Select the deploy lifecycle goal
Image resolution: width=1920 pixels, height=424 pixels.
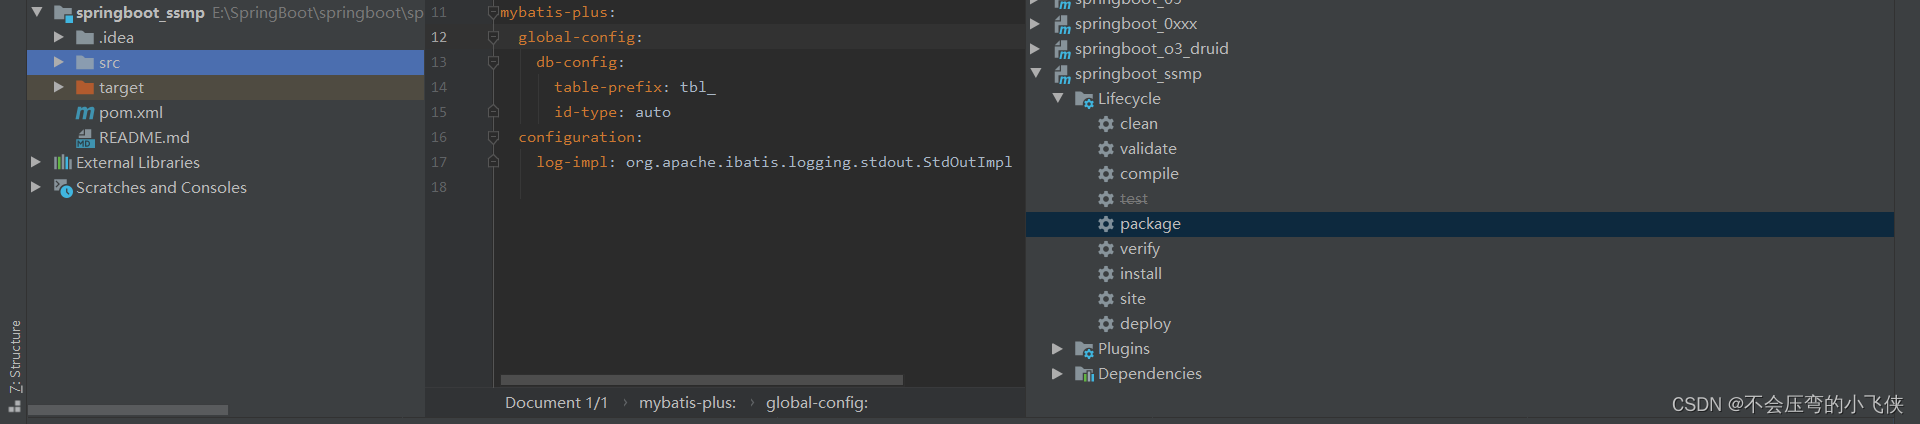coord(1144,324)
